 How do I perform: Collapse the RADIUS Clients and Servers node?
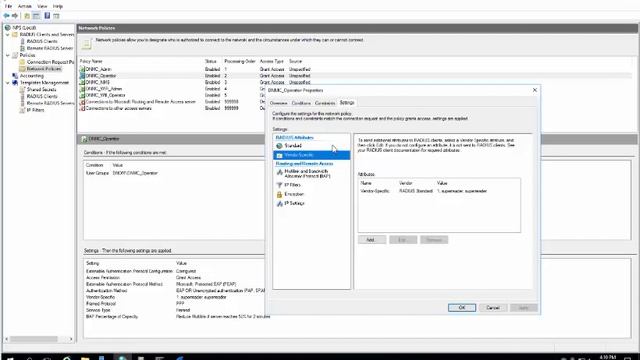[7, 35]
